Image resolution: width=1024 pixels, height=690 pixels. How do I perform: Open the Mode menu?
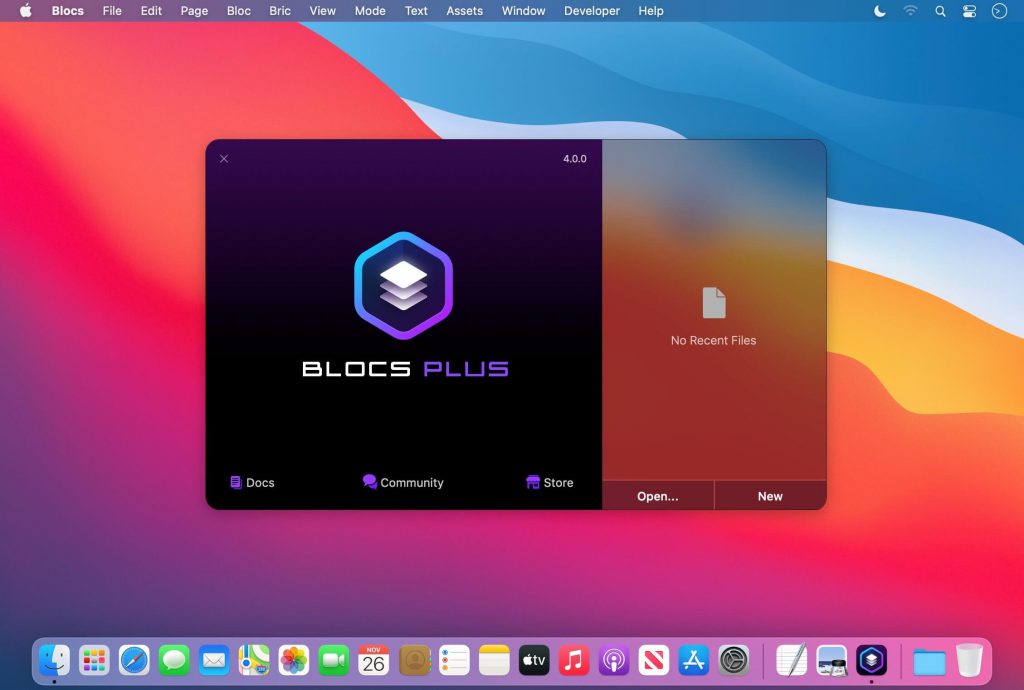point(370,11)
